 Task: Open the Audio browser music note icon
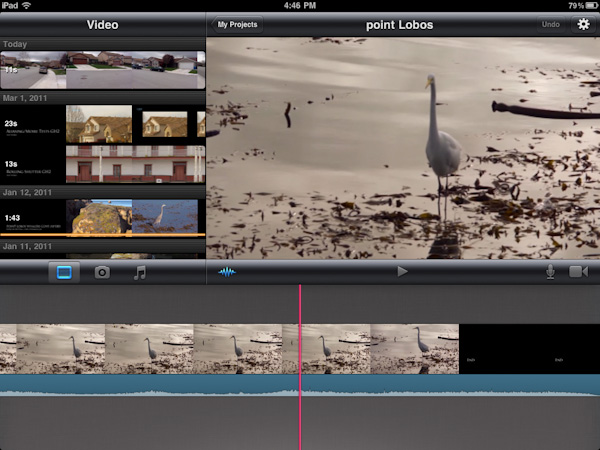click(140, 272)
